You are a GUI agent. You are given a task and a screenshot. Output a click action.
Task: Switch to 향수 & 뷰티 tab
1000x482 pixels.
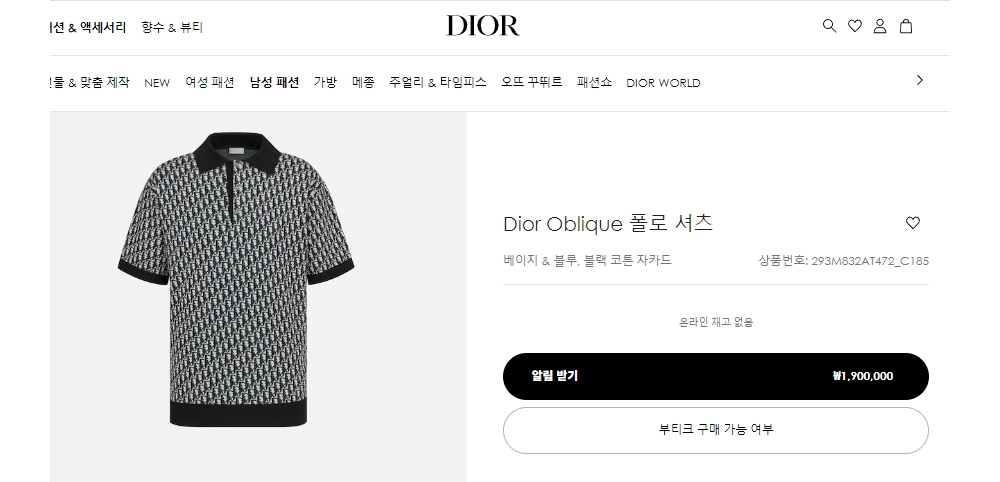(x=172, y=27)
